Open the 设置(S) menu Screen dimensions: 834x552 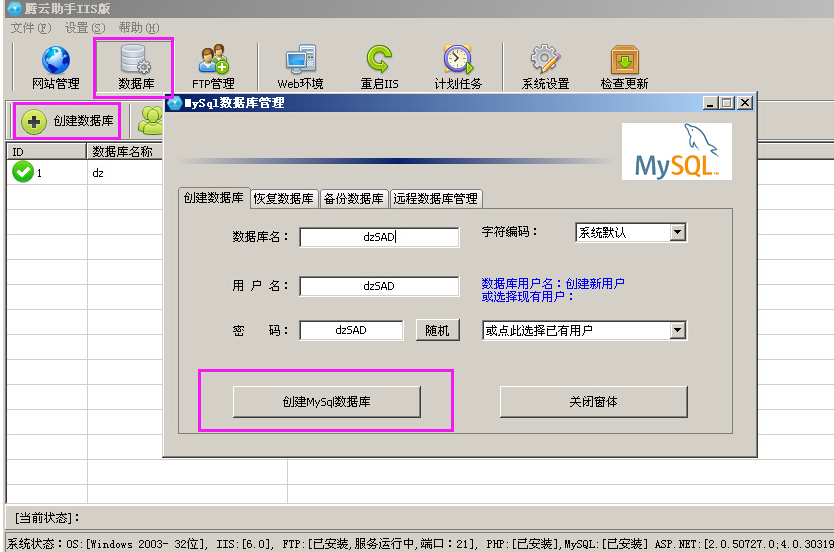(85, 28)
